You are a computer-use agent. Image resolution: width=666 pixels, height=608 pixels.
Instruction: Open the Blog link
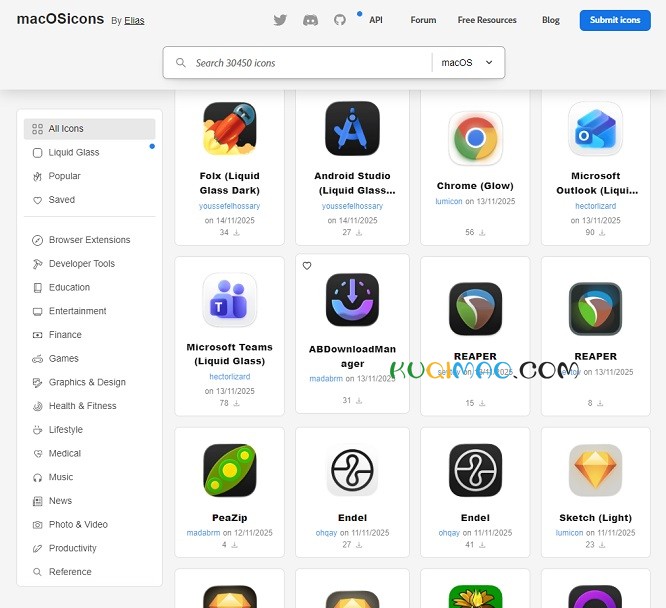(550, 20)
